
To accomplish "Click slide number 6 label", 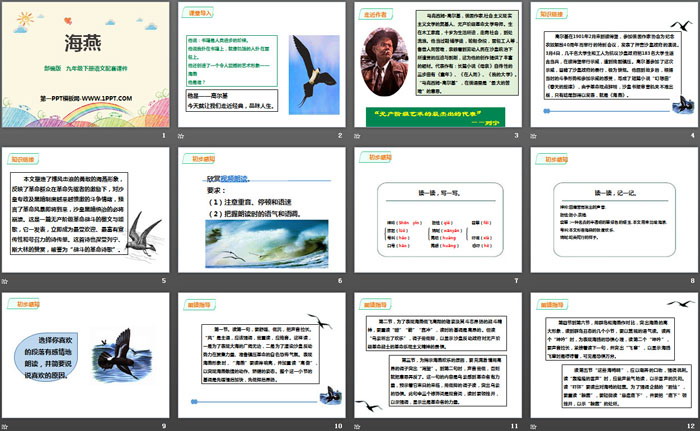I will coord(340,280).
